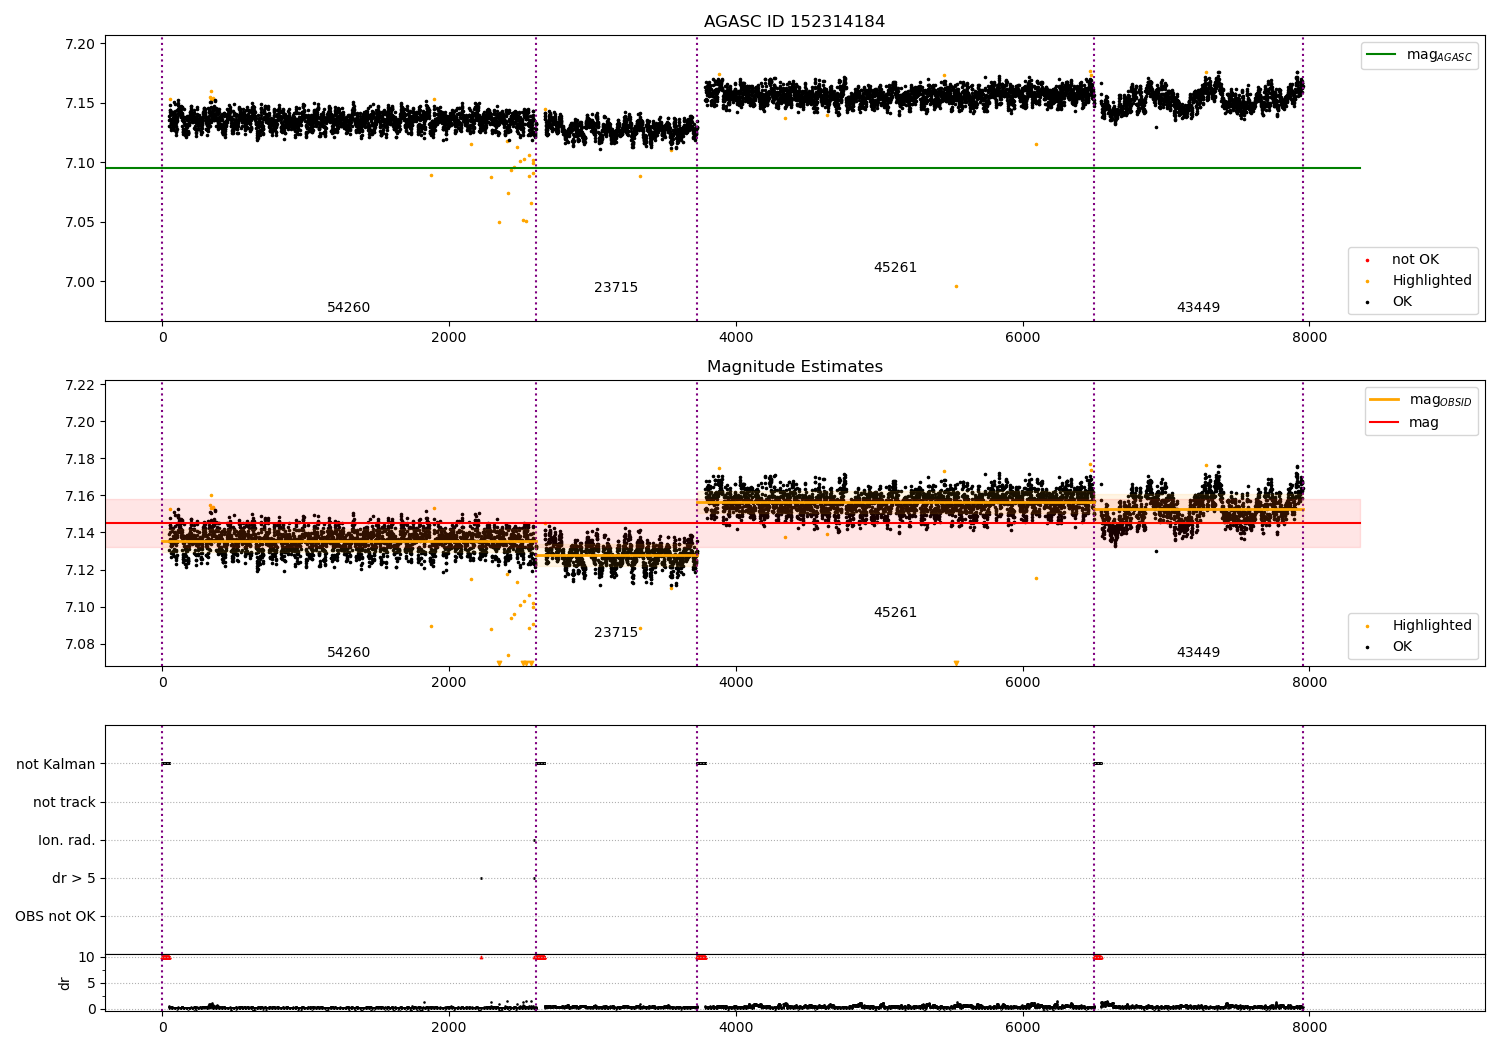Select the red 'mag' legend line sample
The image size is (1500, 1050).
click(x=1384, y=423)
